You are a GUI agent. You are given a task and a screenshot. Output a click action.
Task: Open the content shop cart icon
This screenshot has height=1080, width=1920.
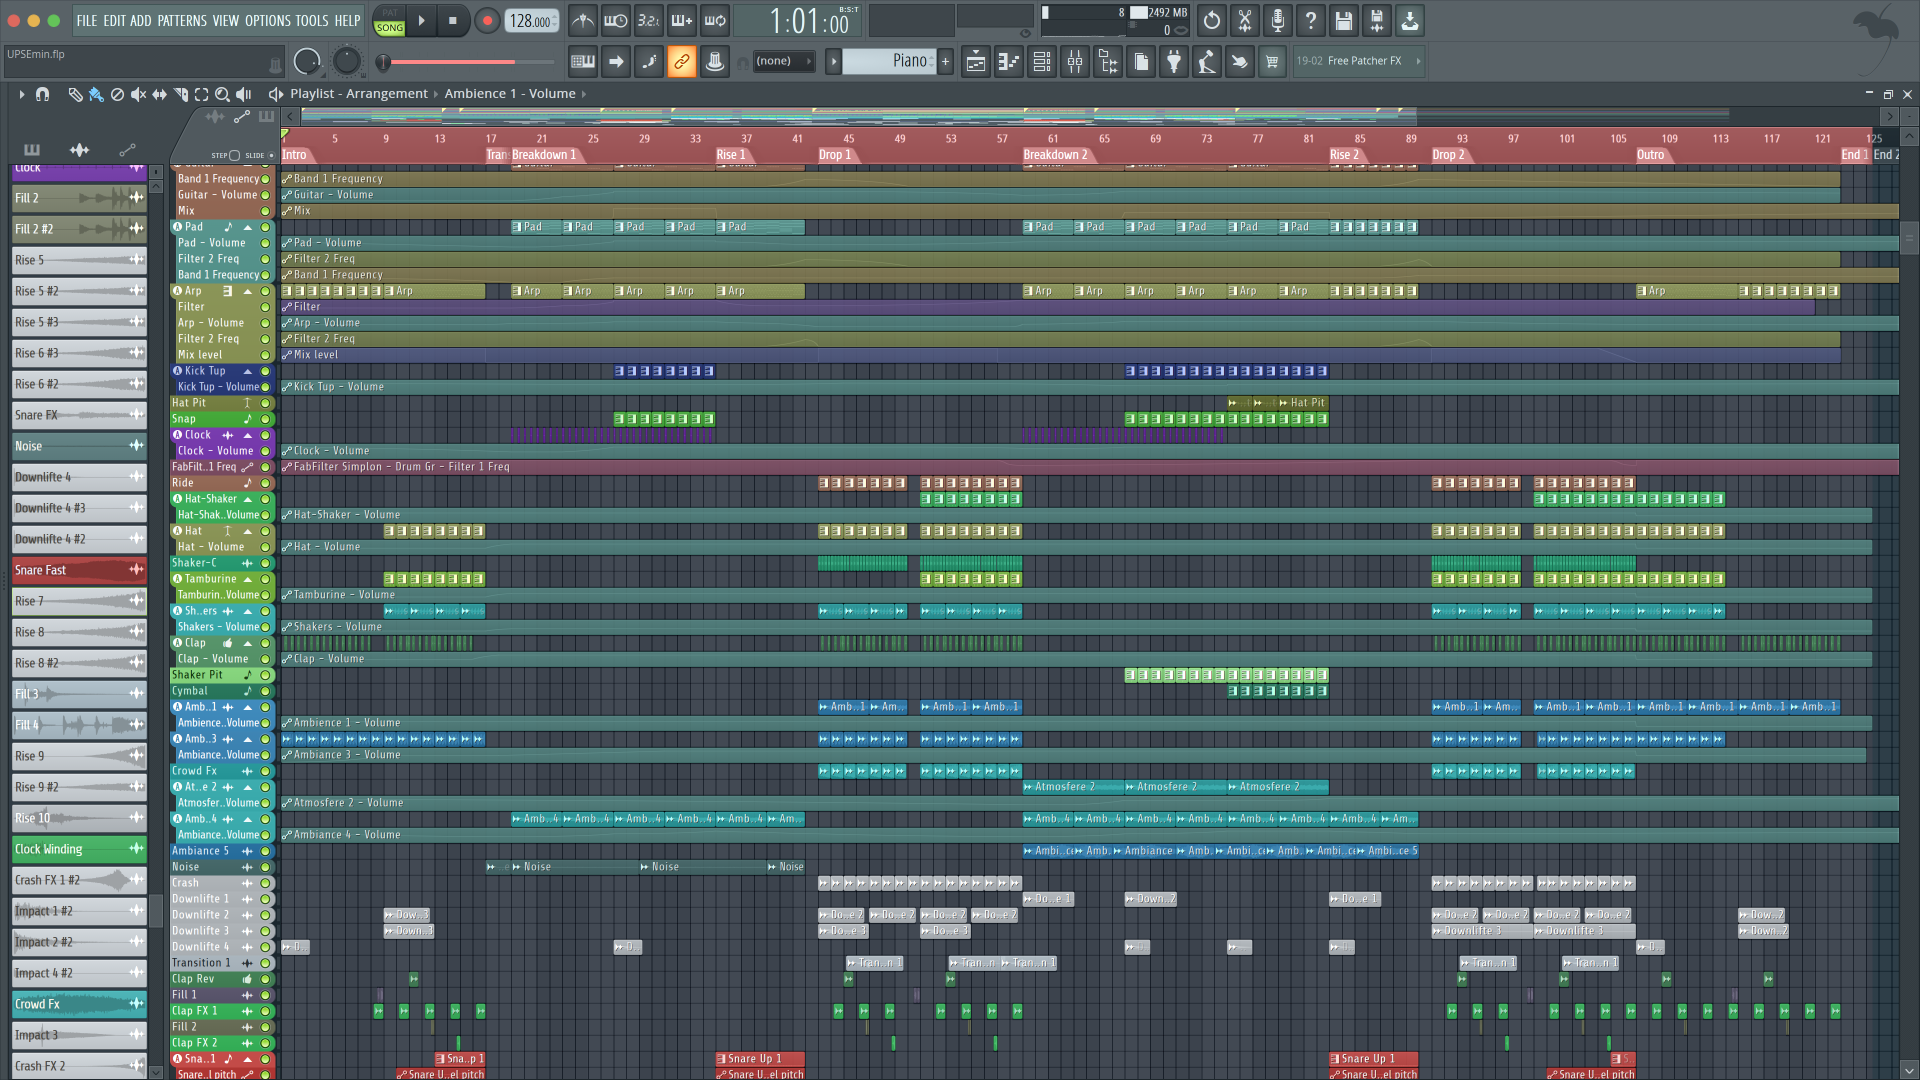tap(1272, 62)
